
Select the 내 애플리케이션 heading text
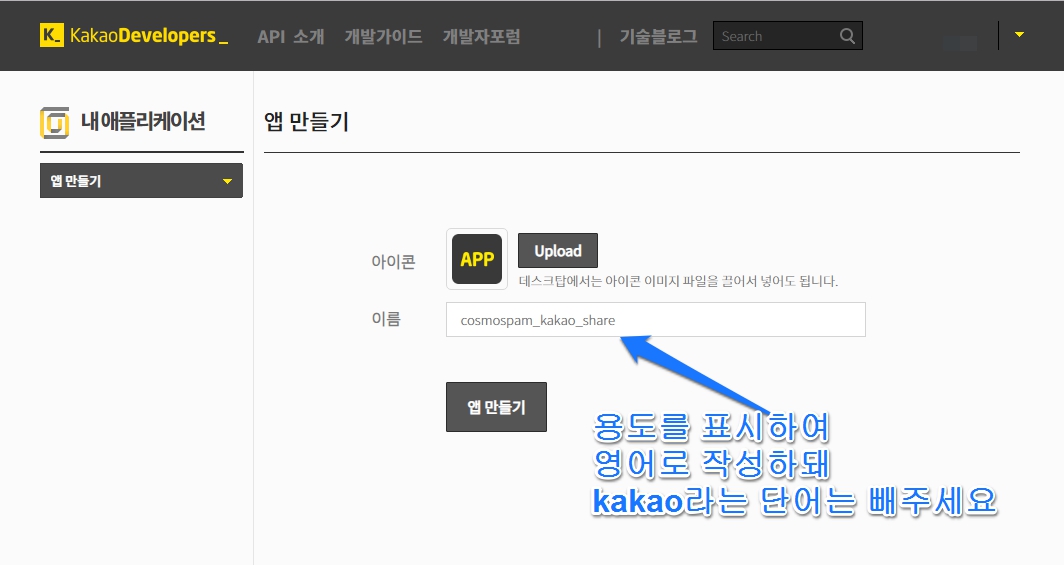pos(143,122)
